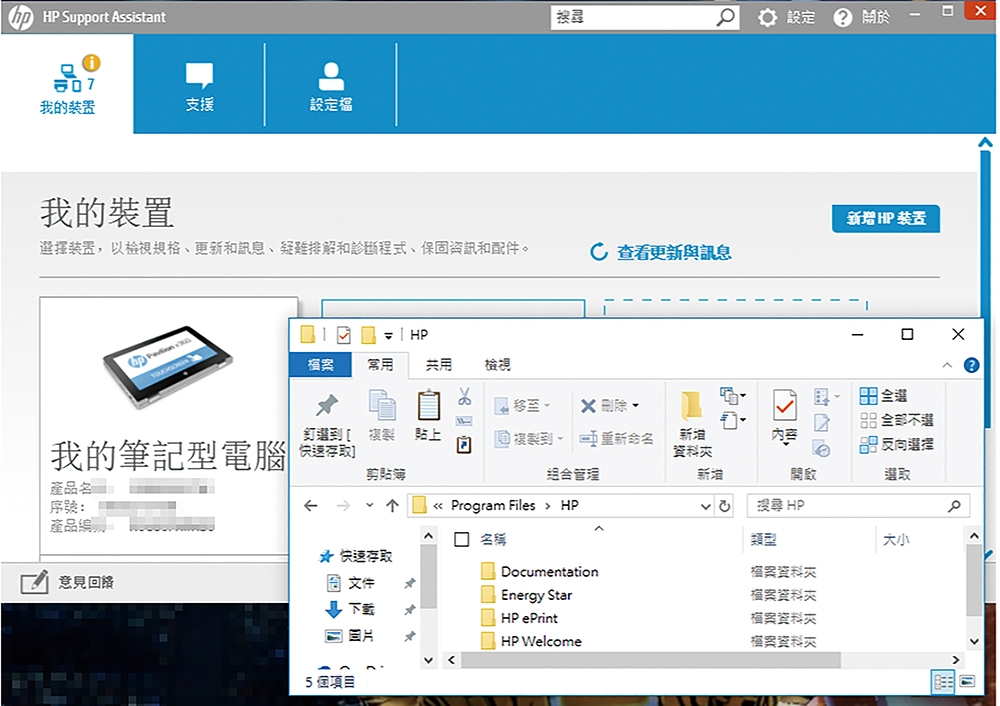Open the About question-mark icon in HP Support Assistant
This screenshot has height=706, width=1000.
(x=842, y=17)
